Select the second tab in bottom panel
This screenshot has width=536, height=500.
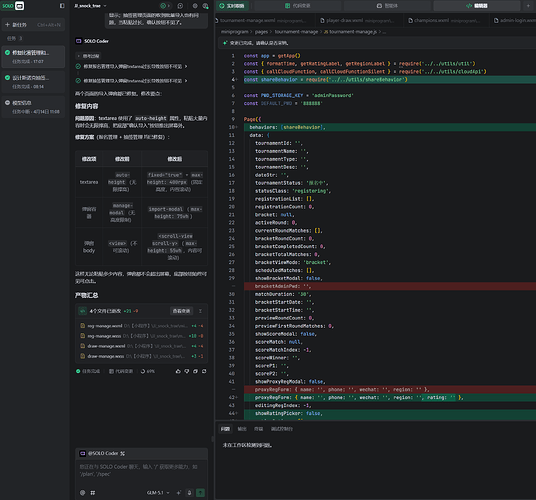[242, 429]
